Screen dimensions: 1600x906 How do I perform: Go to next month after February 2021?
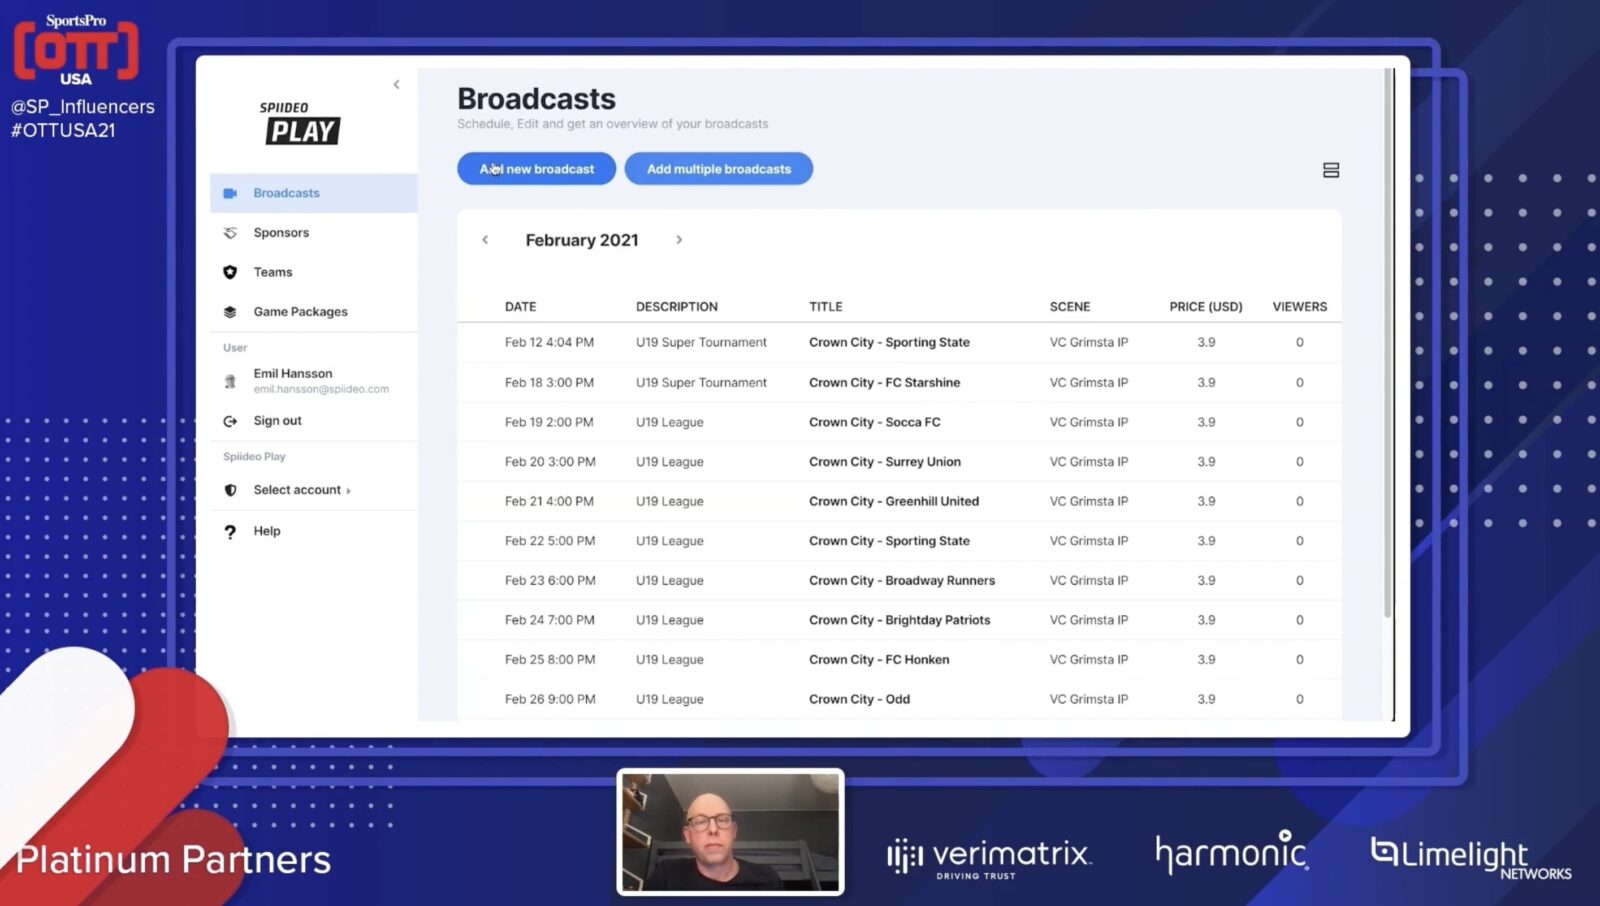click(679, 240)
